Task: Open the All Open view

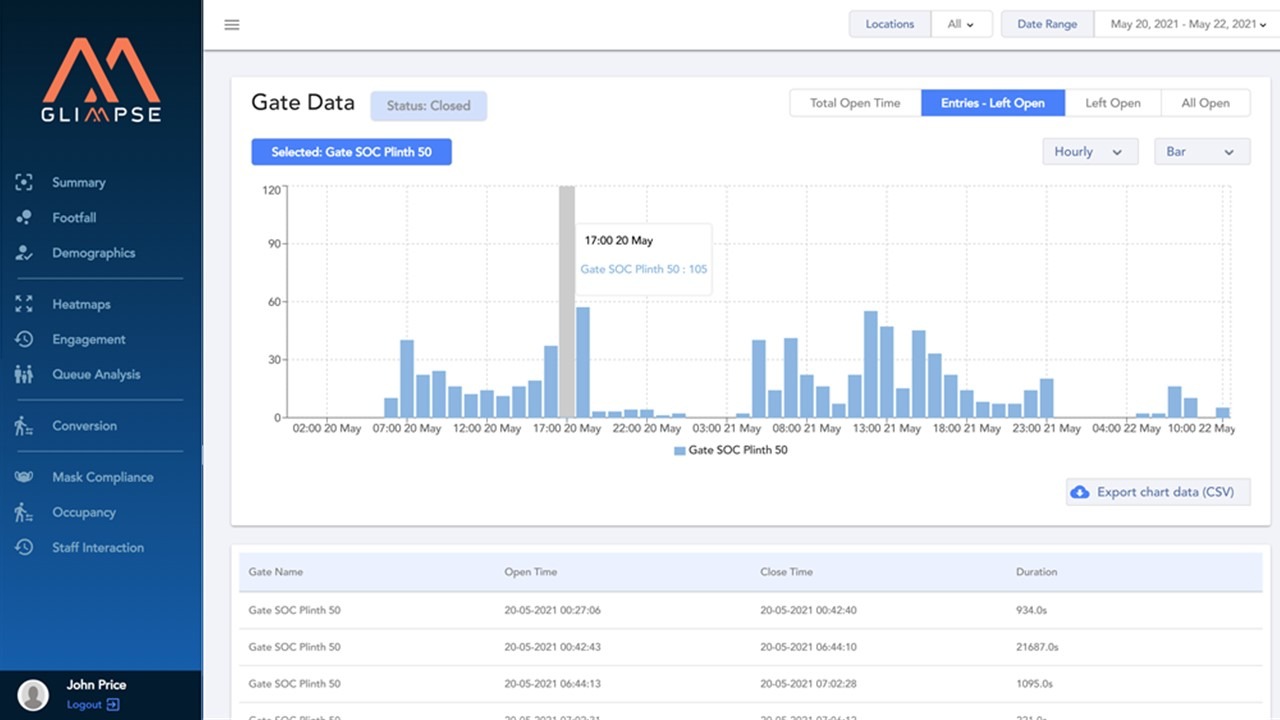Action: pyautogui.click(x=1205, y=102)
